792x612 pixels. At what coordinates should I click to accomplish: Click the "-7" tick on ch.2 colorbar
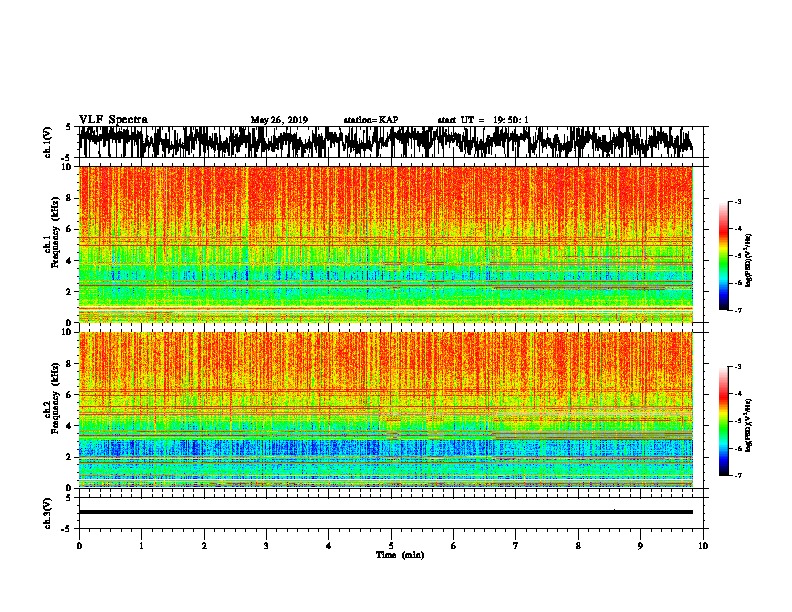point(737,476)
